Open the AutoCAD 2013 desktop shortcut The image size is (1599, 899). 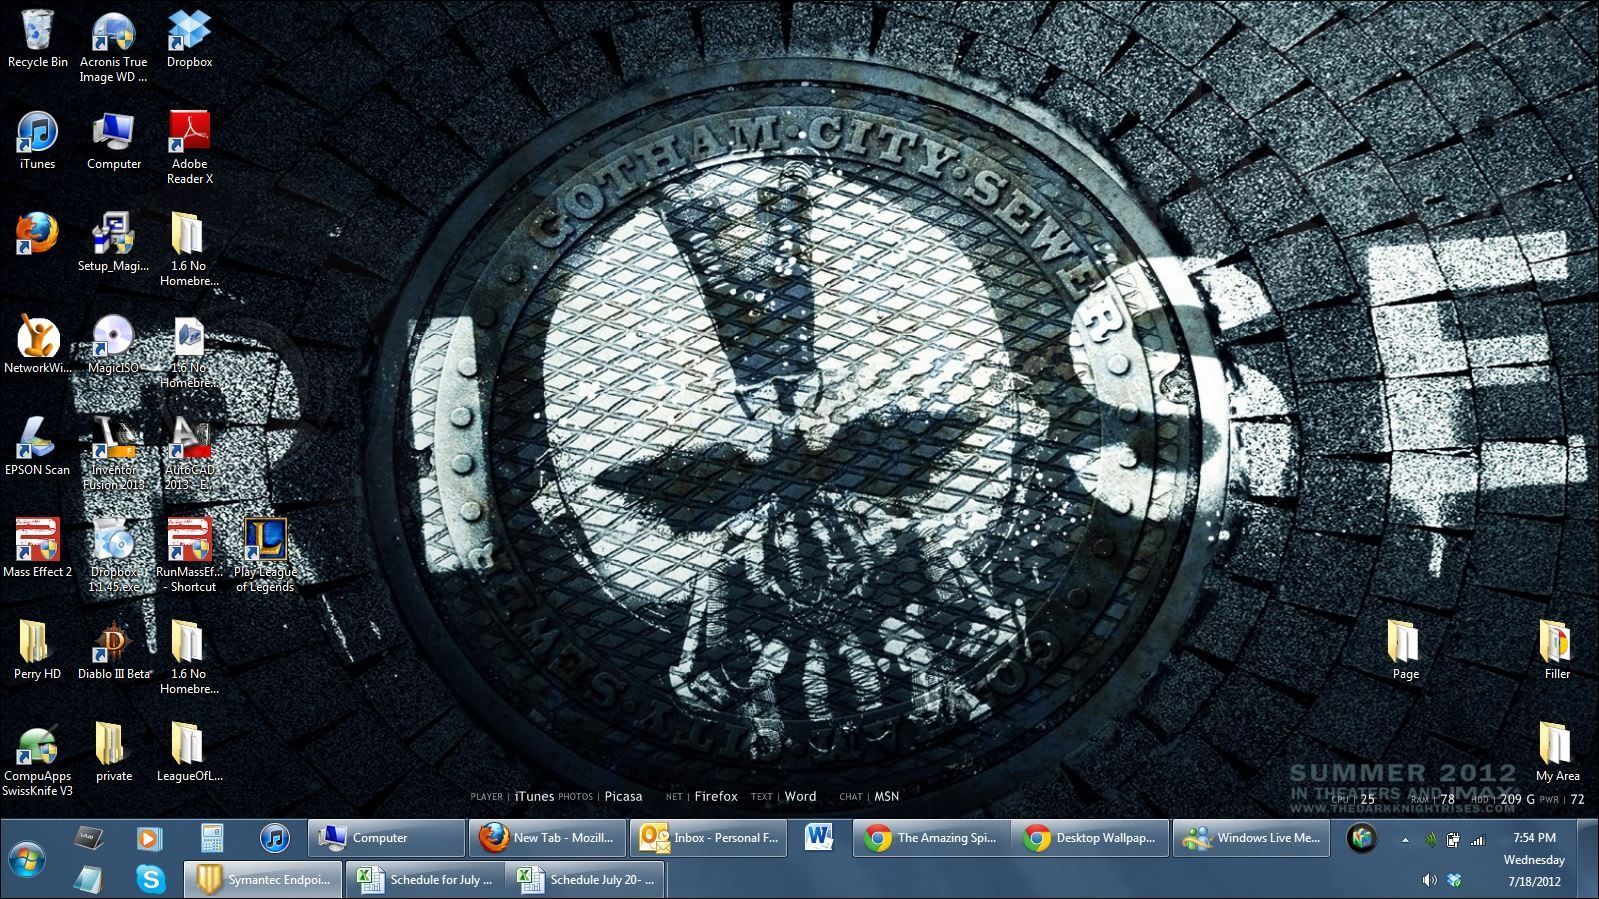189,441
